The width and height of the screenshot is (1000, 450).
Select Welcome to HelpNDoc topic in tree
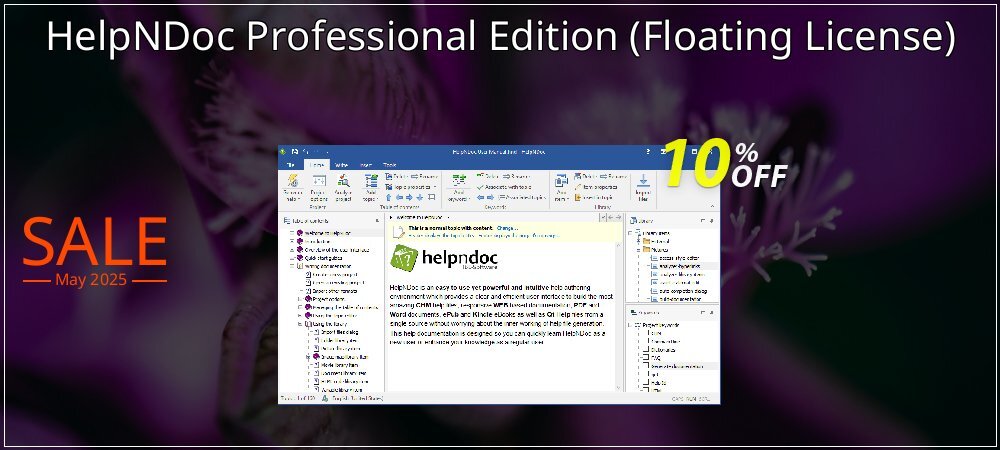pos(328,233)
